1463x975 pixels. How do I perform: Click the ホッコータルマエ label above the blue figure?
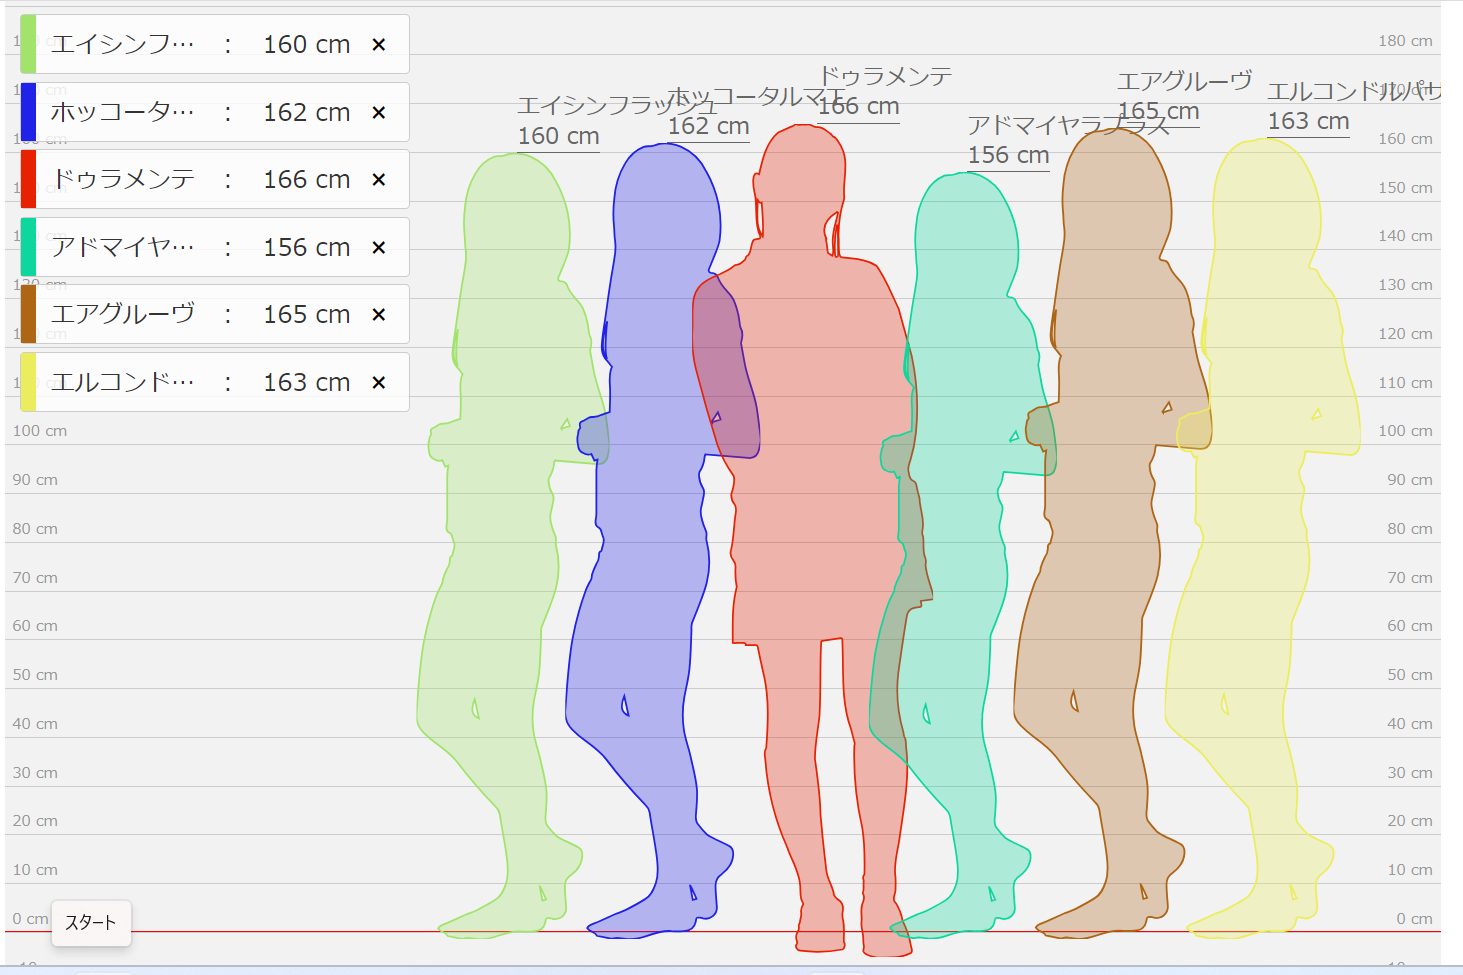click(757, 96)
